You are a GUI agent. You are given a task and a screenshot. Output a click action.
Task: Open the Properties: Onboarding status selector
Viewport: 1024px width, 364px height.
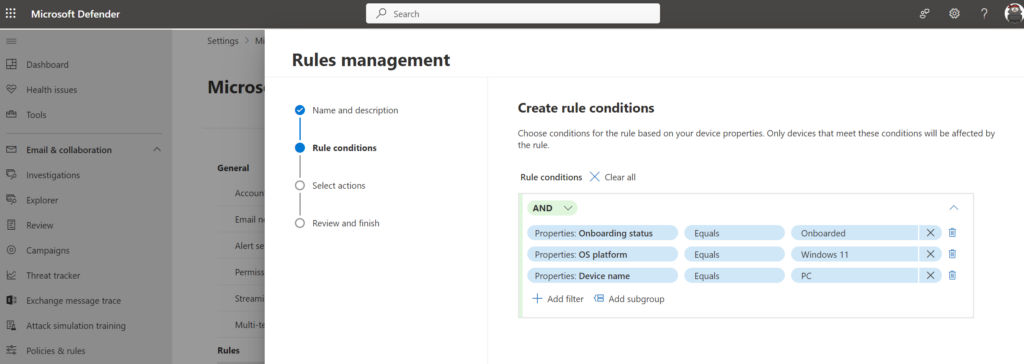pyautogui.click(x=603, y=233)
